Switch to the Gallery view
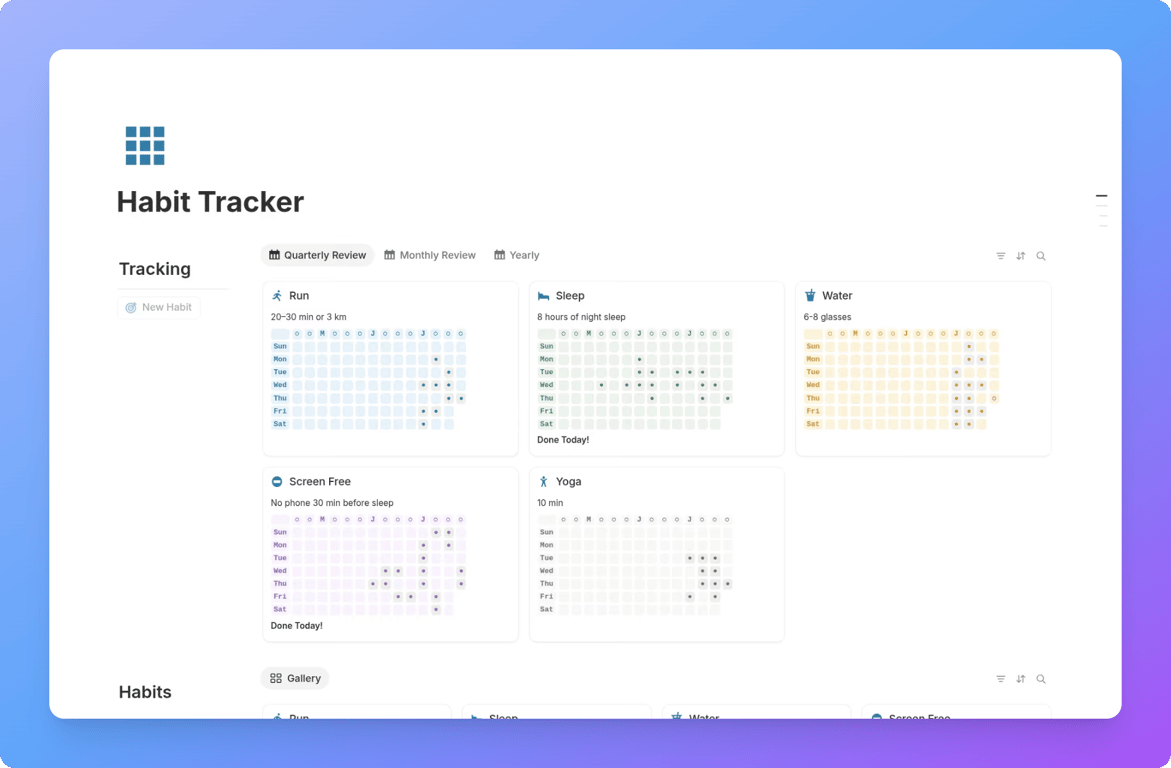 (294, 678)
